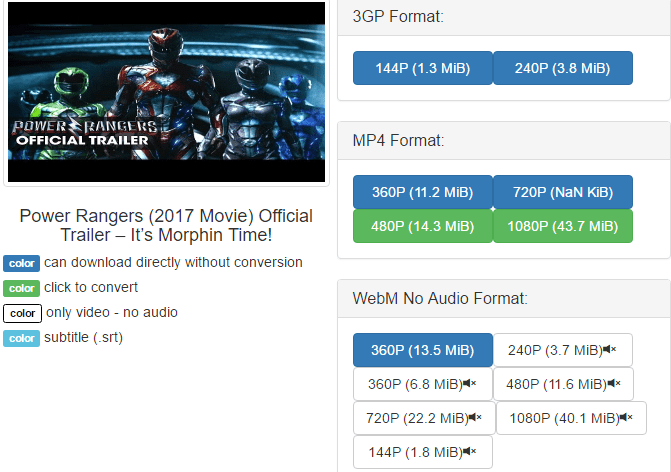The width and height of the screenshot is (671, 472).
Task: Click 'can download directly without conversion' text
Action: tap(173, 262)
